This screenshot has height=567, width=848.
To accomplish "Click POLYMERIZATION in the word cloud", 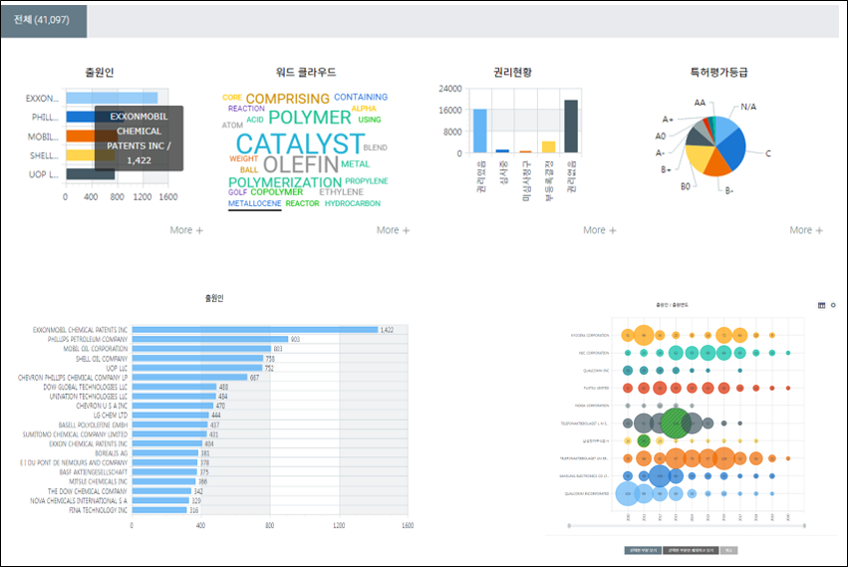I will point(285,183).
